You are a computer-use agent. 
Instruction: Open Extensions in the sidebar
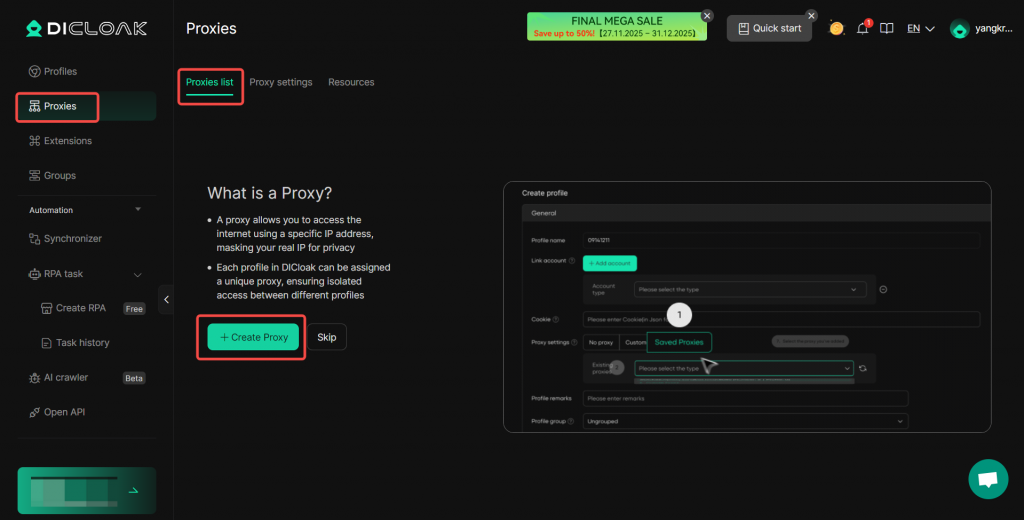[x=67, y=141]
